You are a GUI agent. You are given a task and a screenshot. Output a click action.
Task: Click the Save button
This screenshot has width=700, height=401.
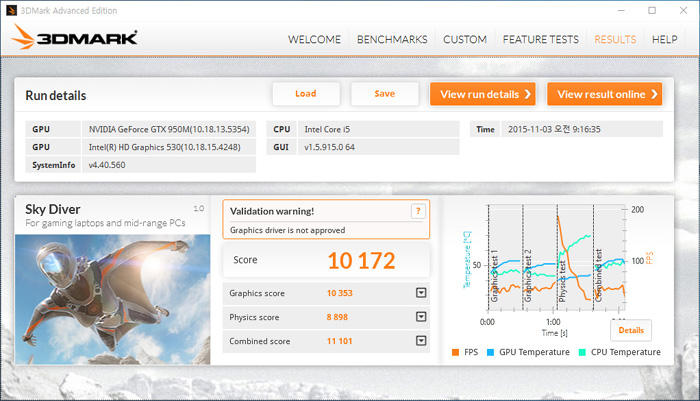384,94
